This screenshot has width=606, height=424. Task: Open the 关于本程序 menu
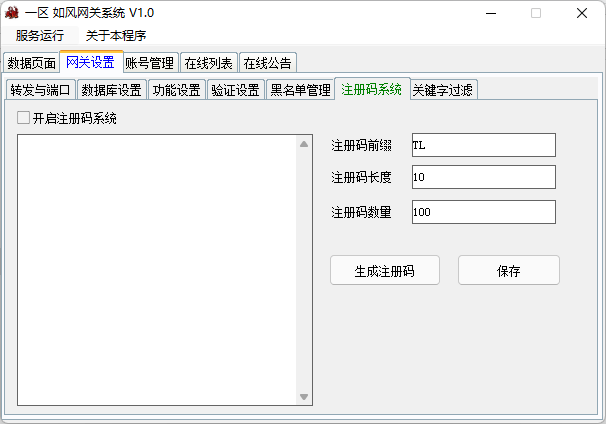[x=116, y=36]
